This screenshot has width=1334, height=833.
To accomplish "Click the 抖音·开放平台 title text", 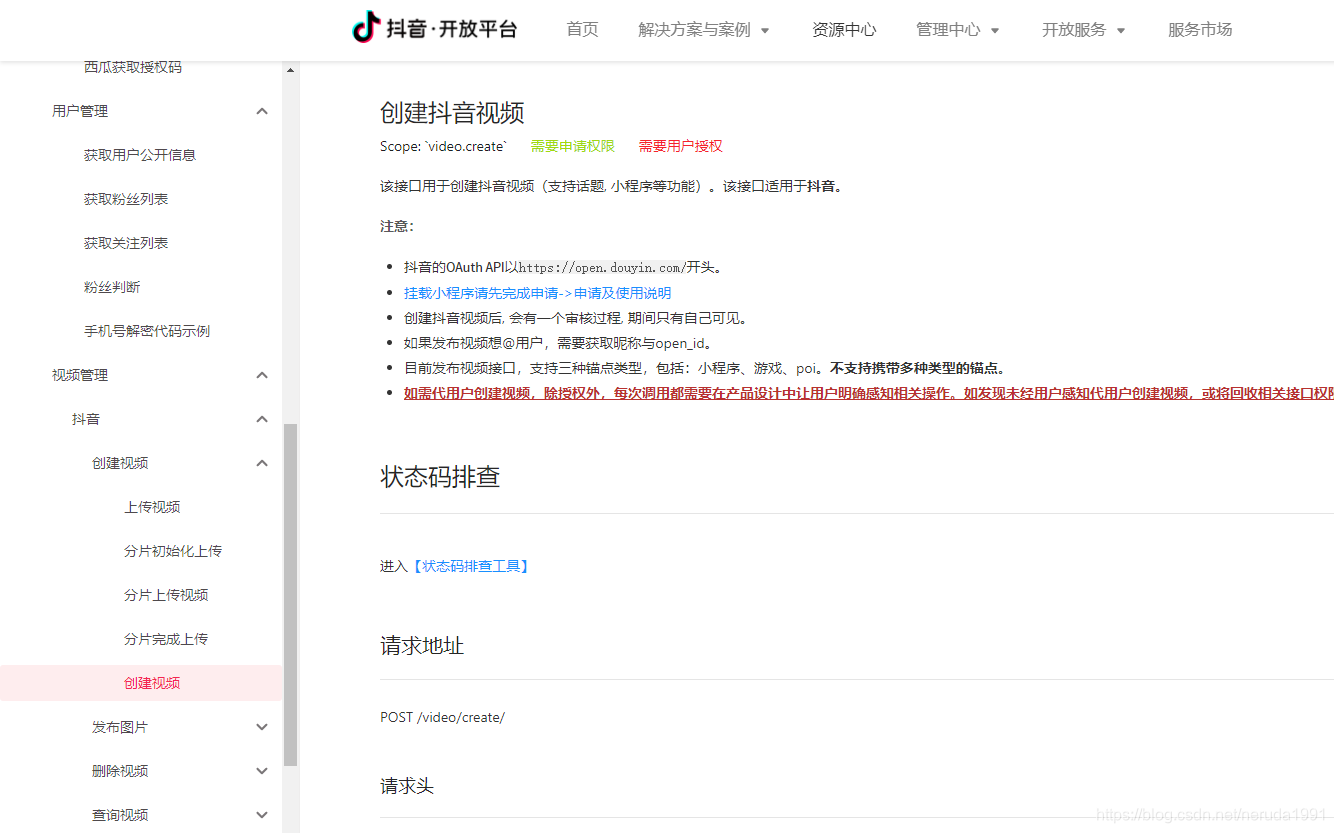I will 452,29.
